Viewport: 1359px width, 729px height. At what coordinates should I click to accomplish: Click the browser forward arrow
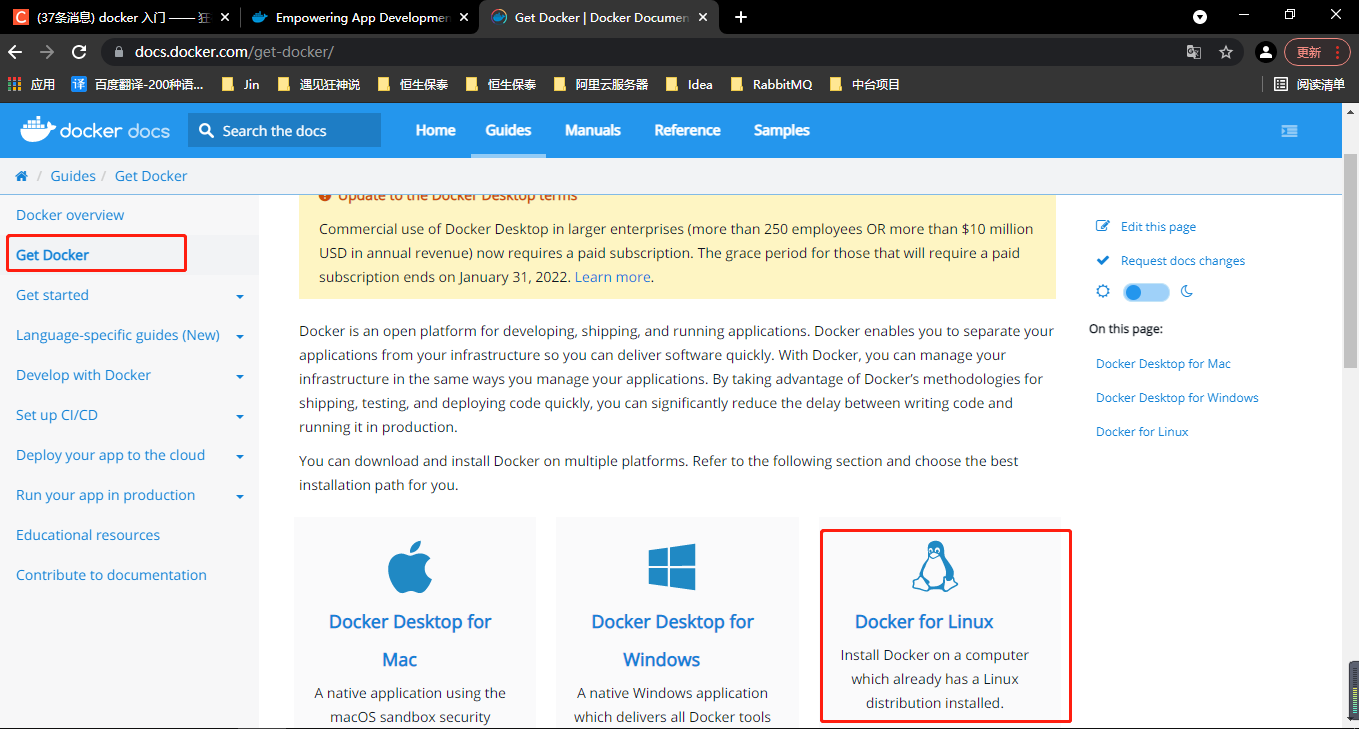pyautogui.click(x=47, y=52)
